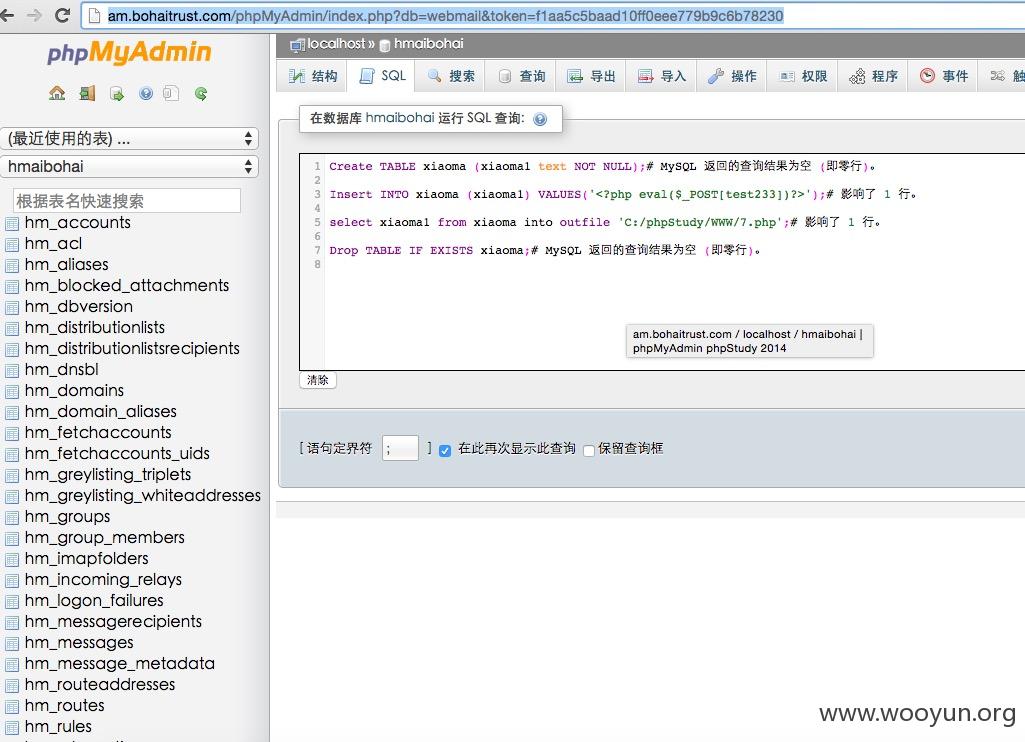The image size is (1025, 742).
Task: Click the browser forward arrow
Action: coord(34,15)
